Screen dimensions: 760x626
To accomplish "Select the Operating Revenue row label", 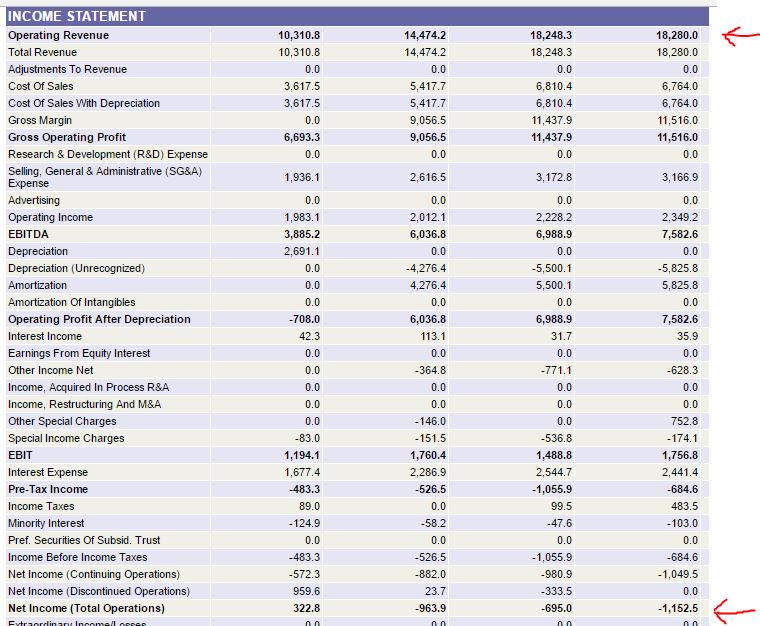I will 59,35.
